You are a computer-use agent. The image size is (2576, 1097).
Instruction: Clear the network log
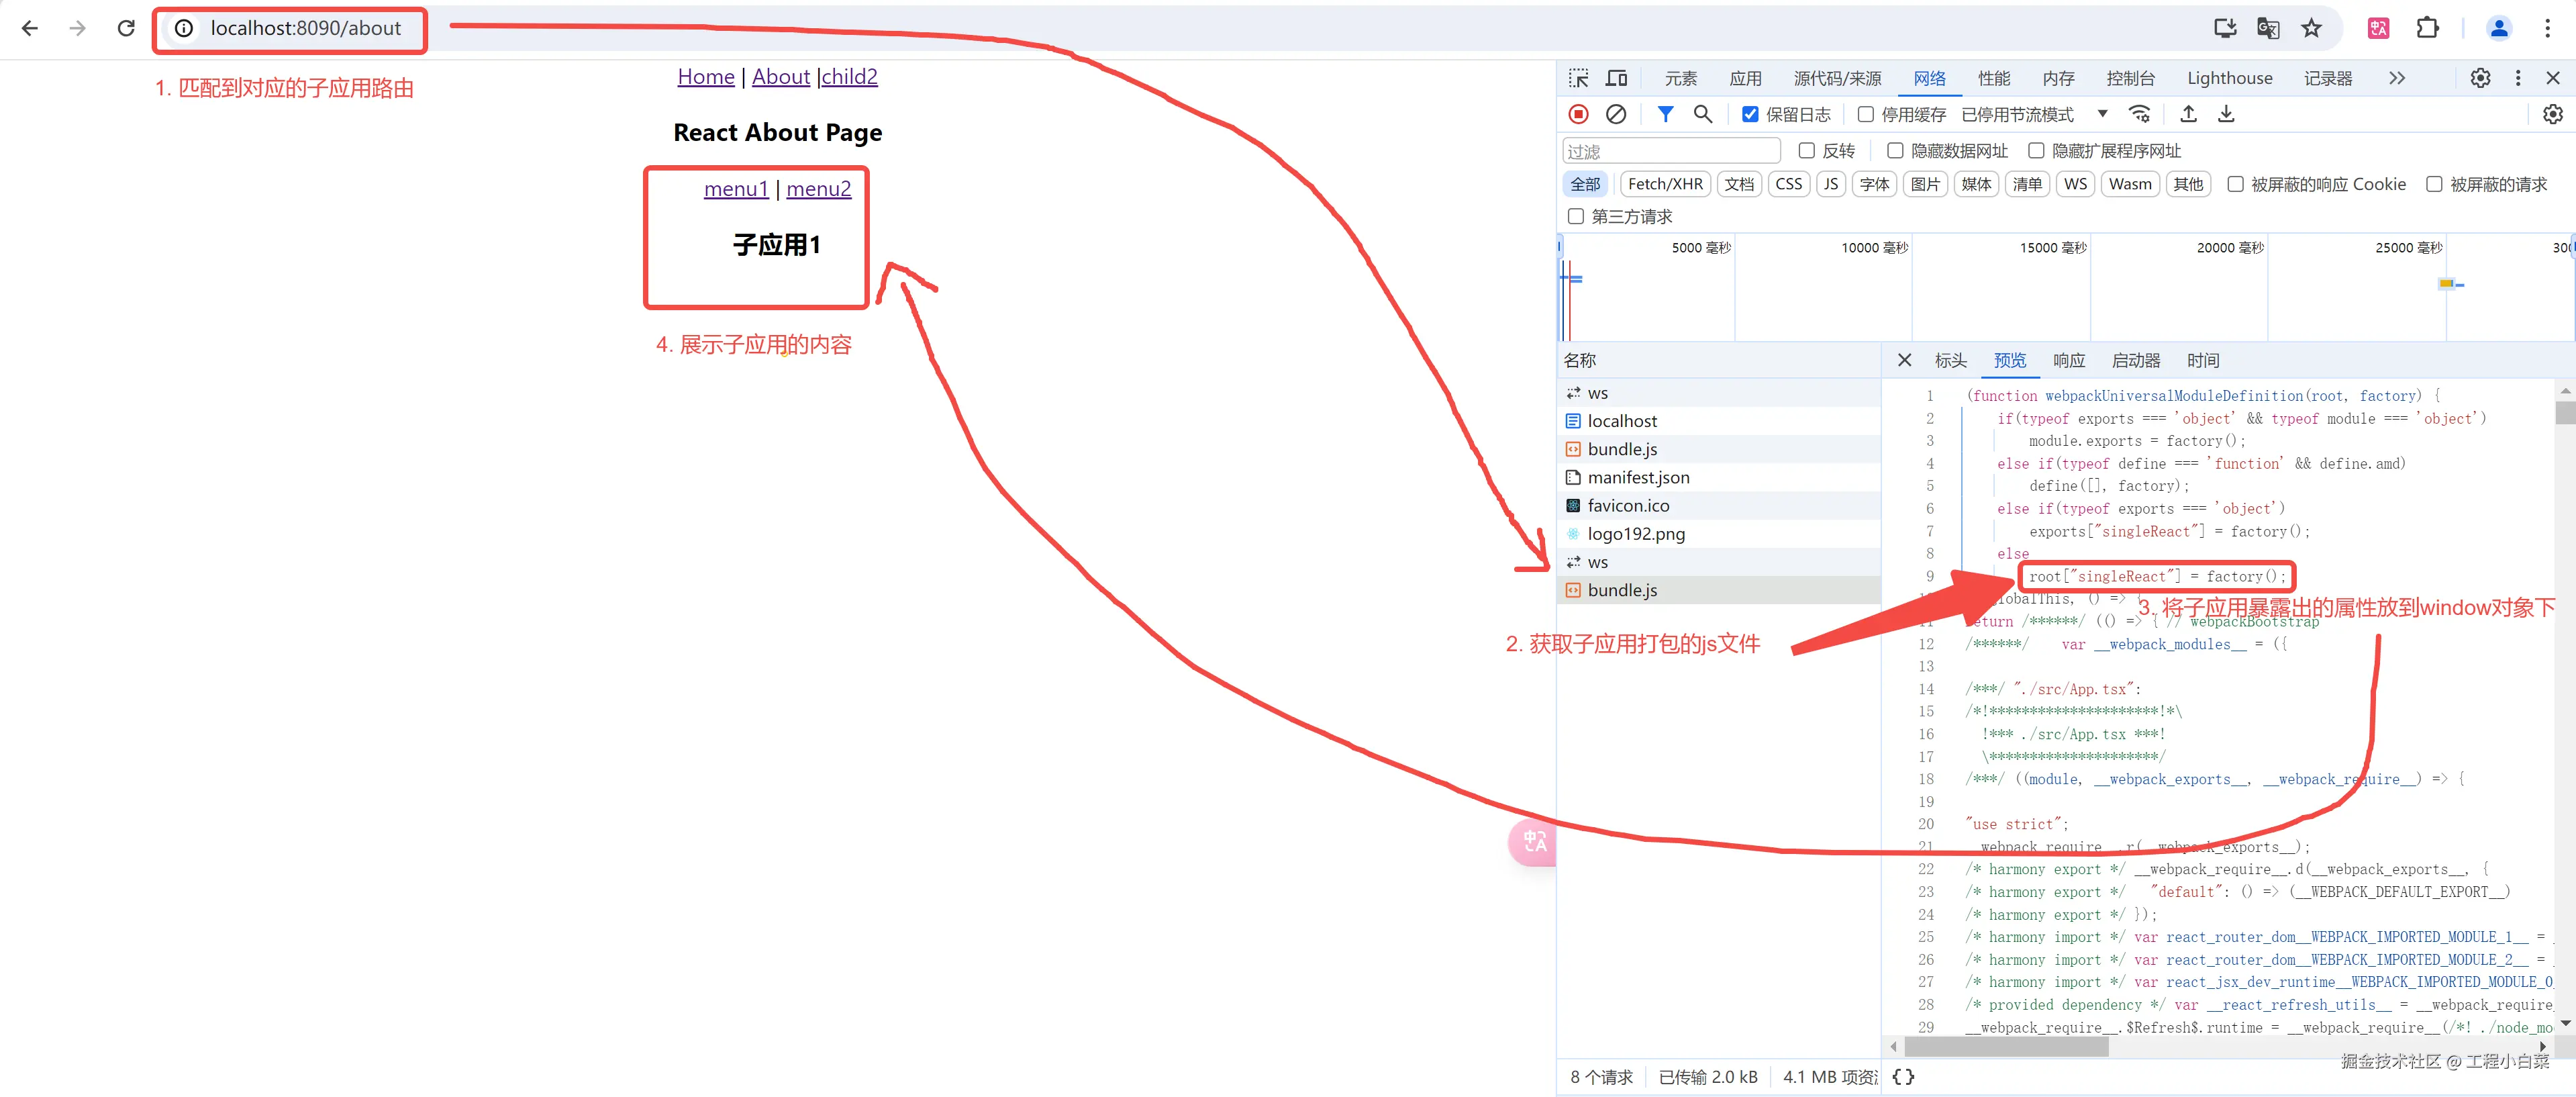pos(1615,114)
